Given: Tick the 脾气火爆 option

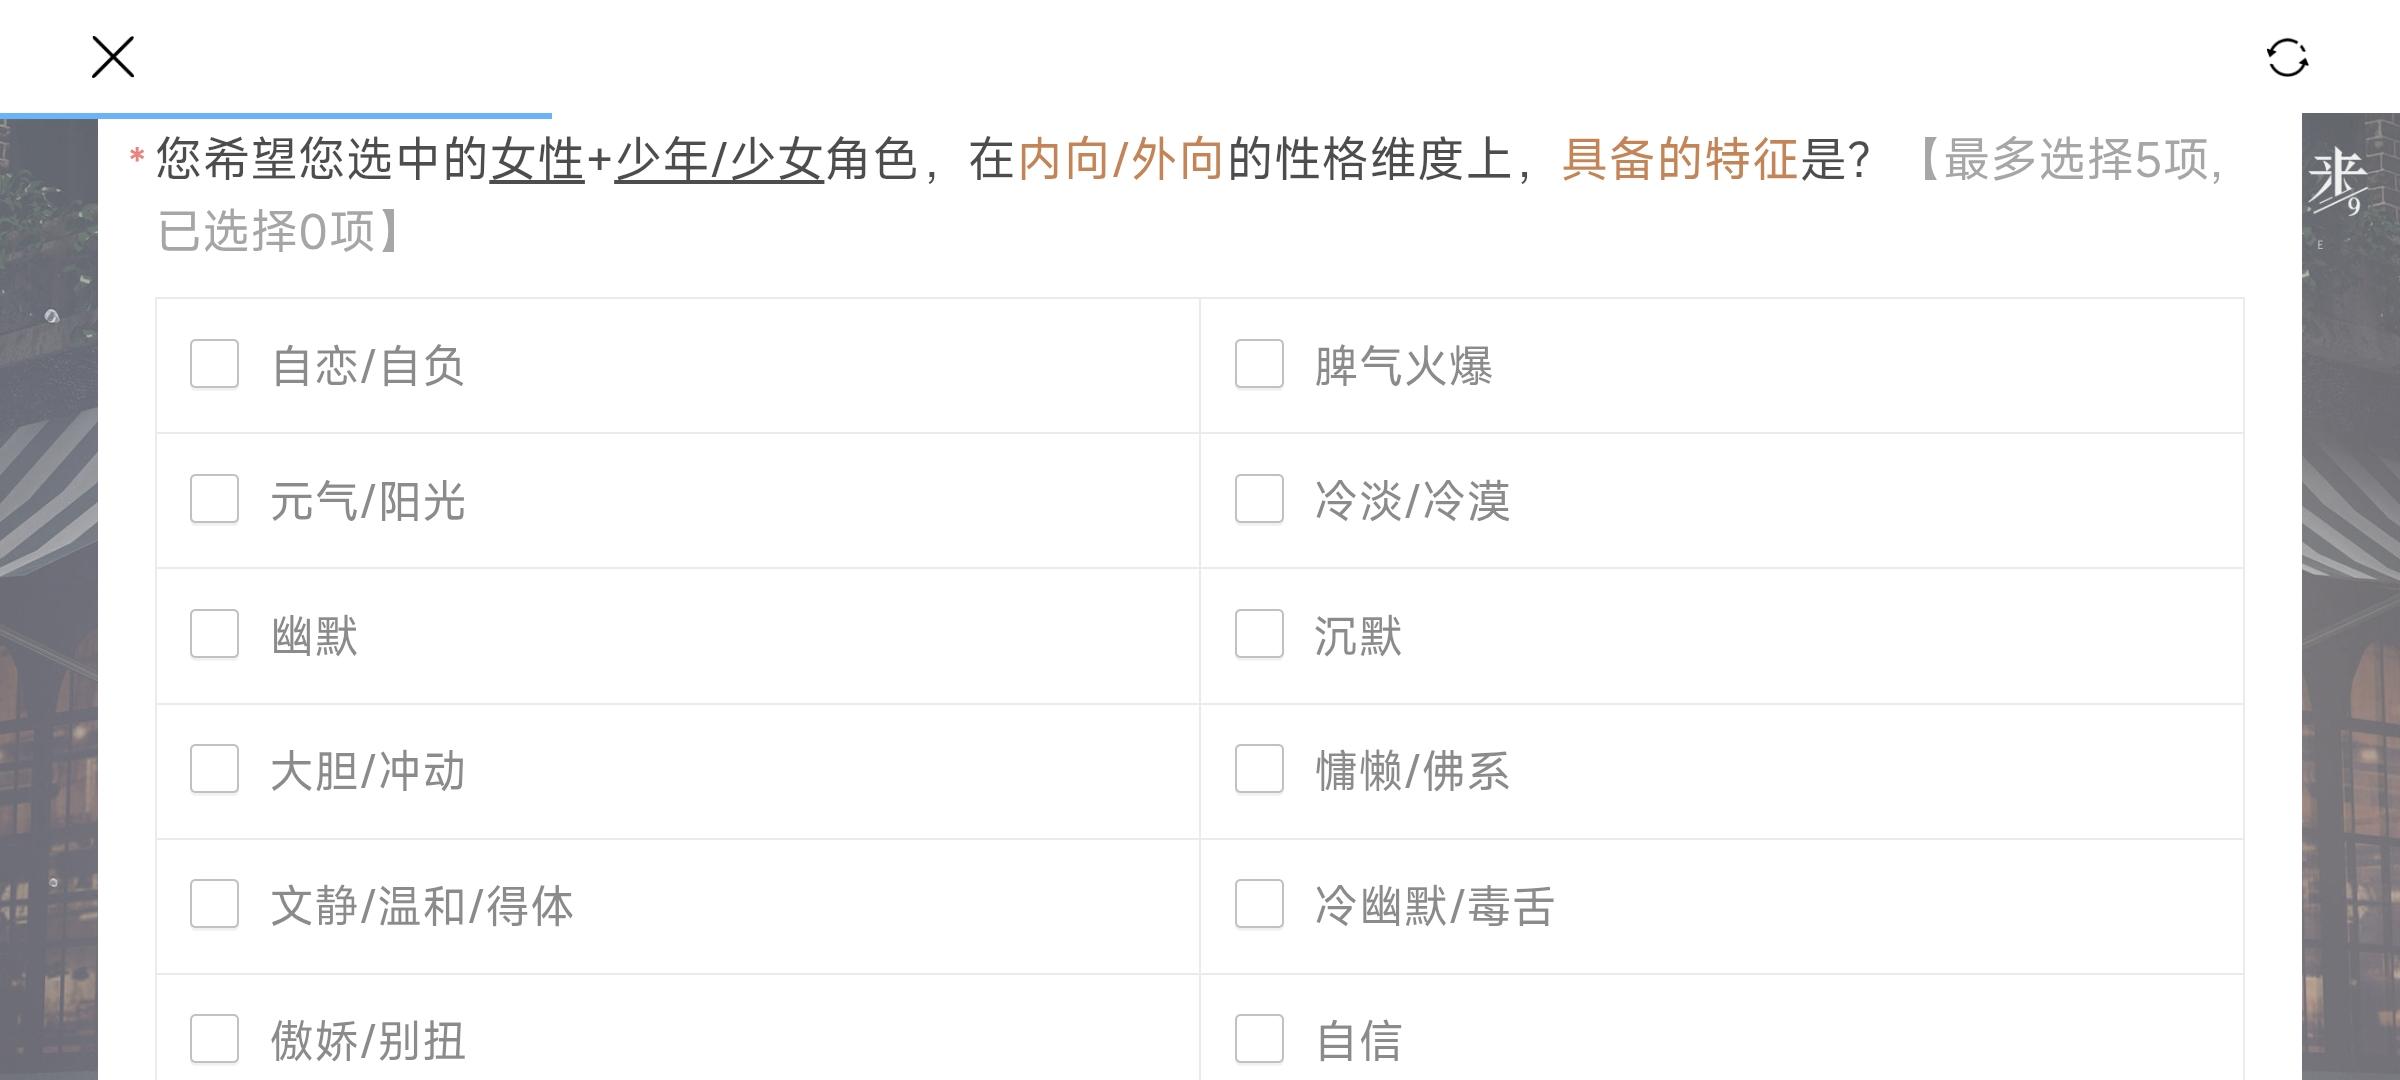Looking at the screenshot, I should pyautogui.click(x=1259, y=364).
